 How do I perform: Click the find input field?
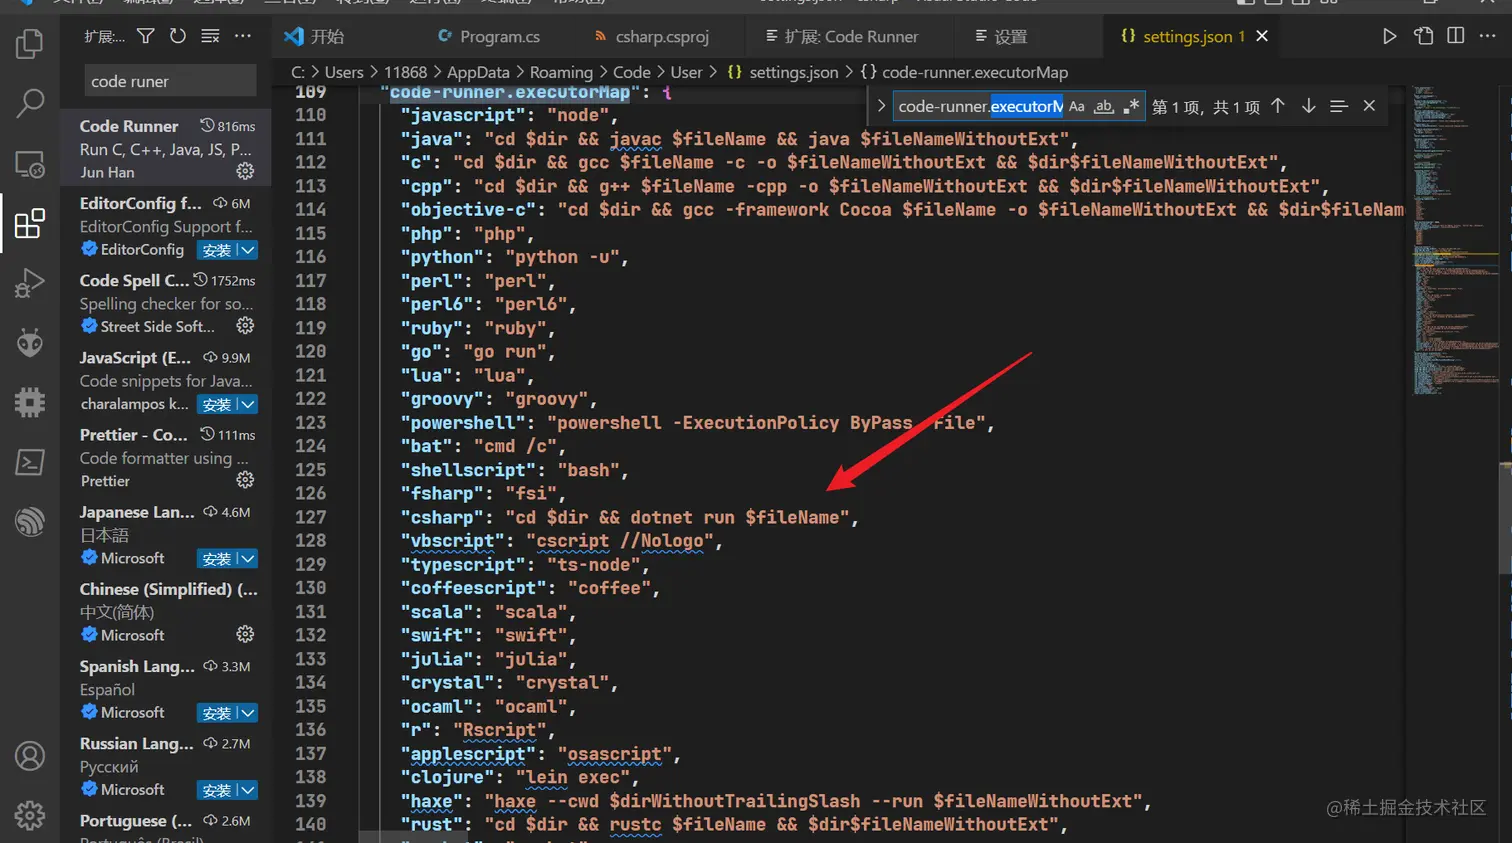tap(979, 106)
